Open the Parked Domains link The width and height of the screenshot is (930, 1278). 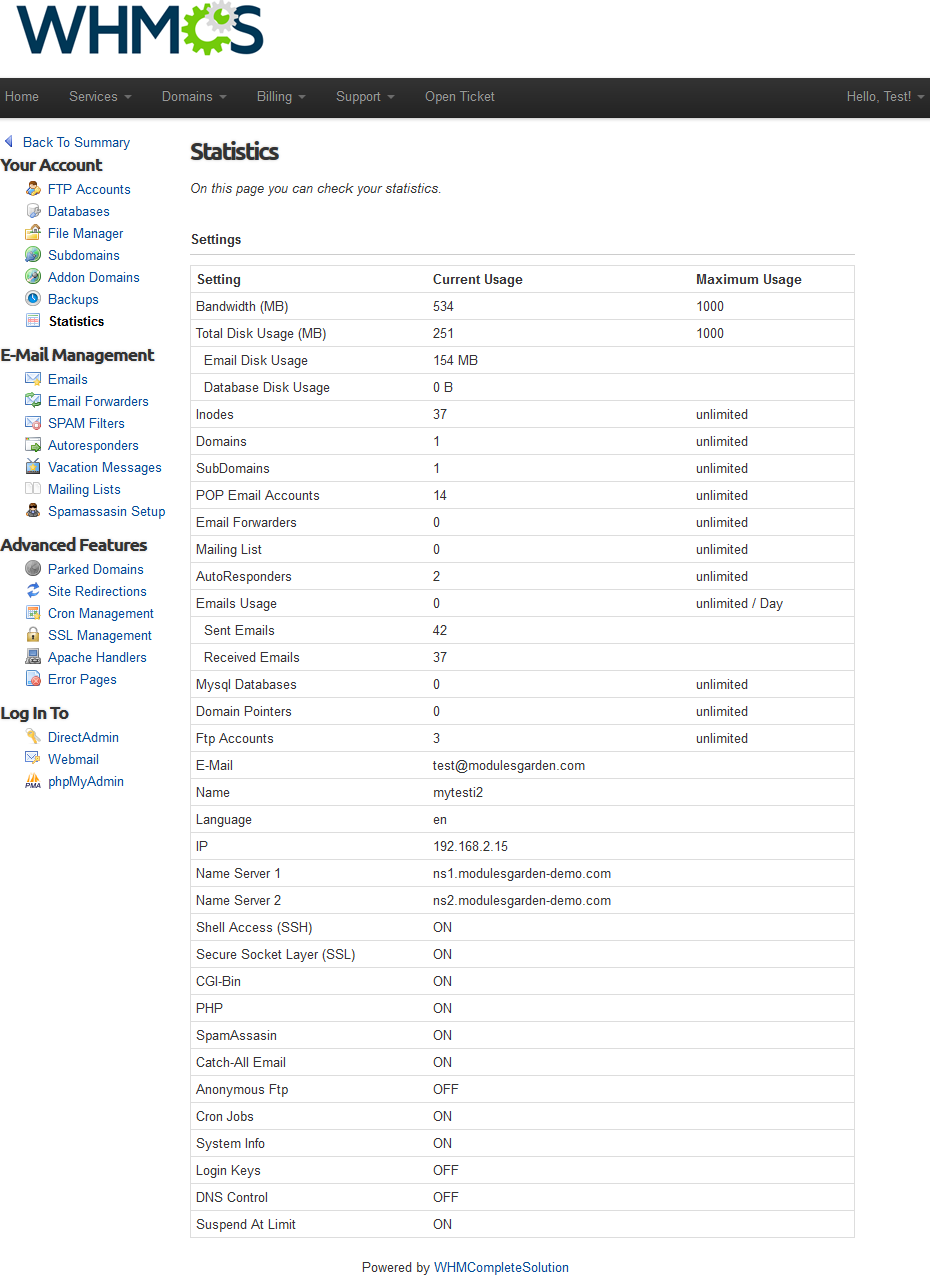pos(96,569)
